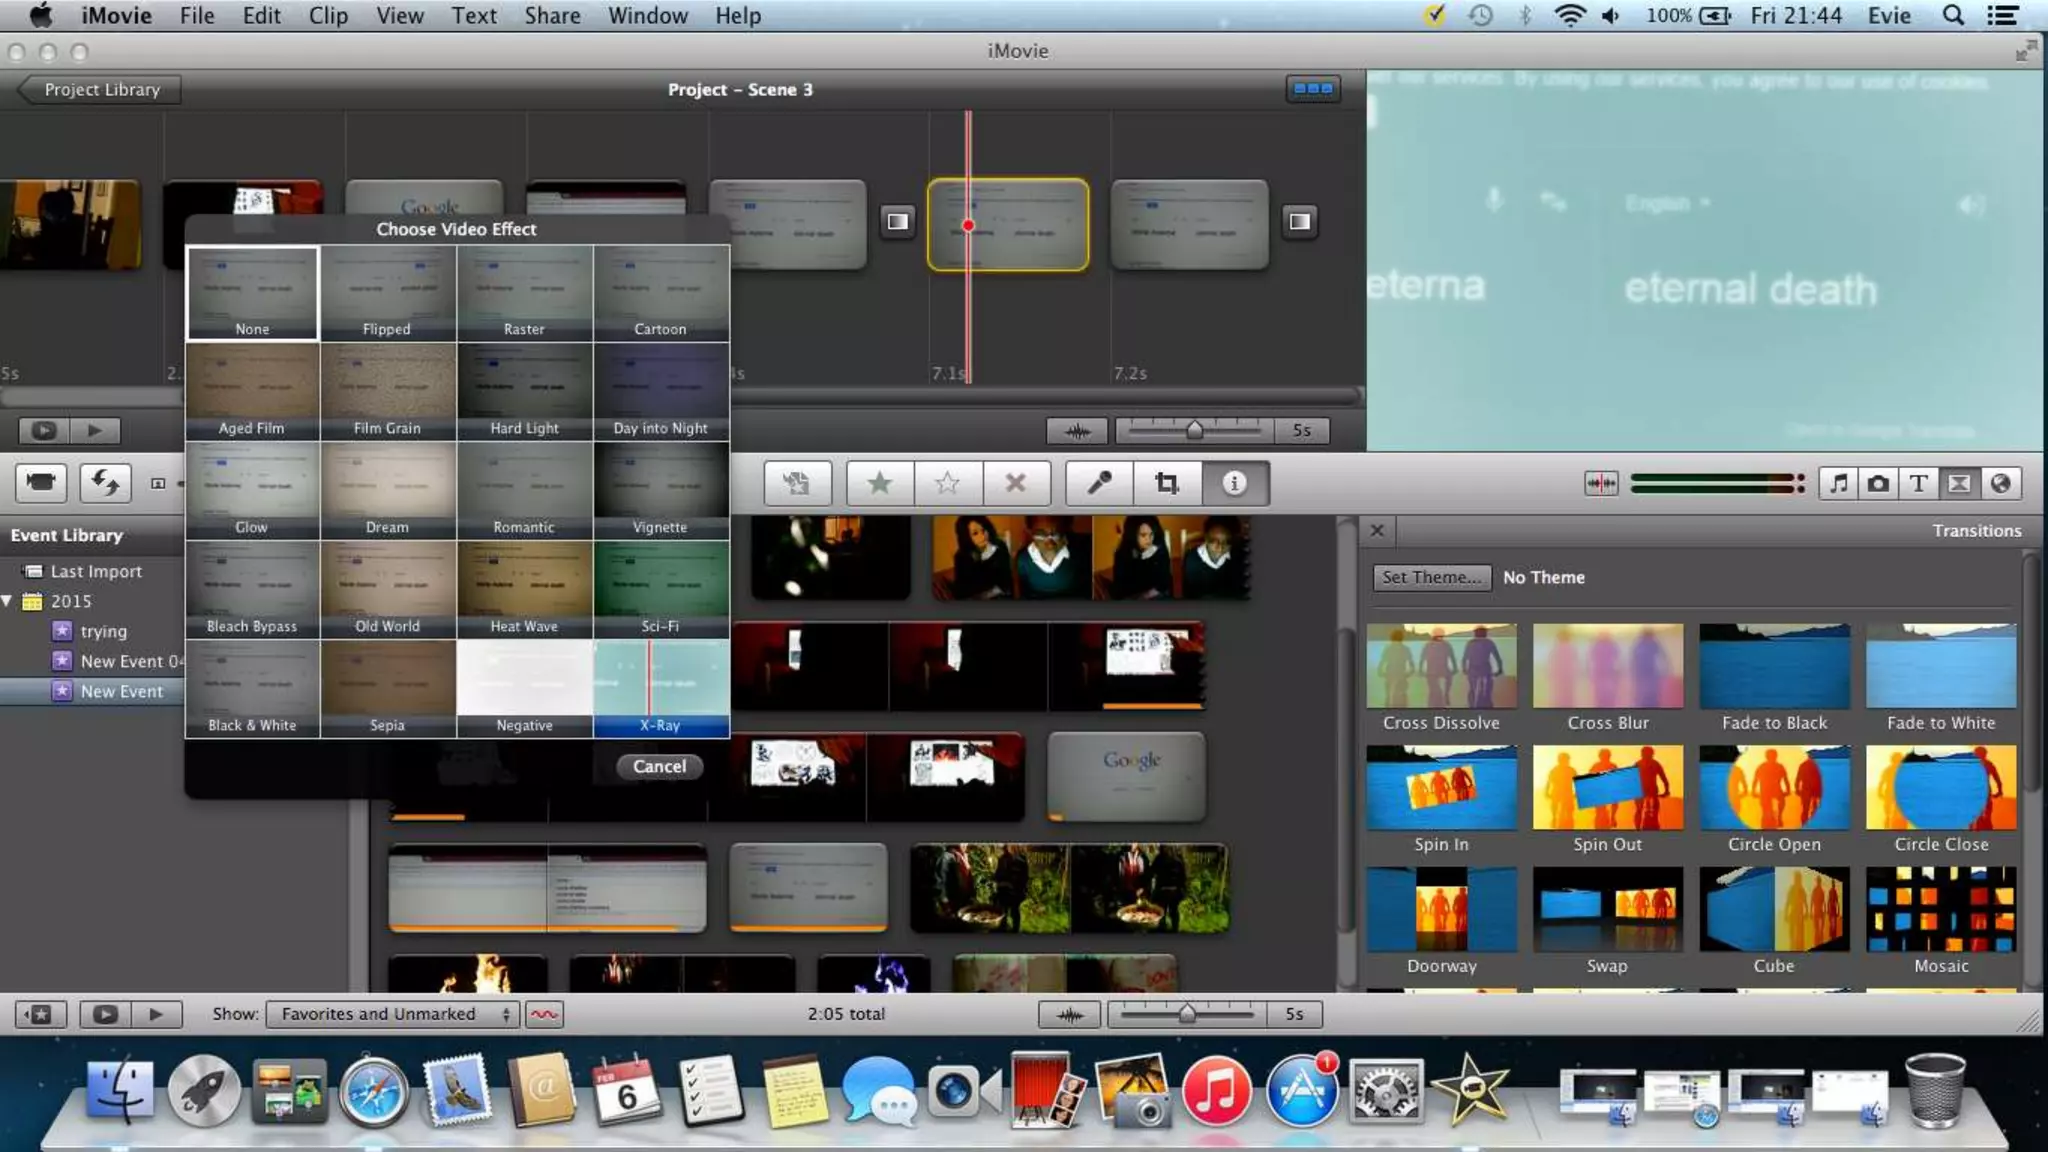Viewport: 2048px width, 1152px height.
Task: Mark selection as favorite with filled star
Action: (x=880, y=484)
